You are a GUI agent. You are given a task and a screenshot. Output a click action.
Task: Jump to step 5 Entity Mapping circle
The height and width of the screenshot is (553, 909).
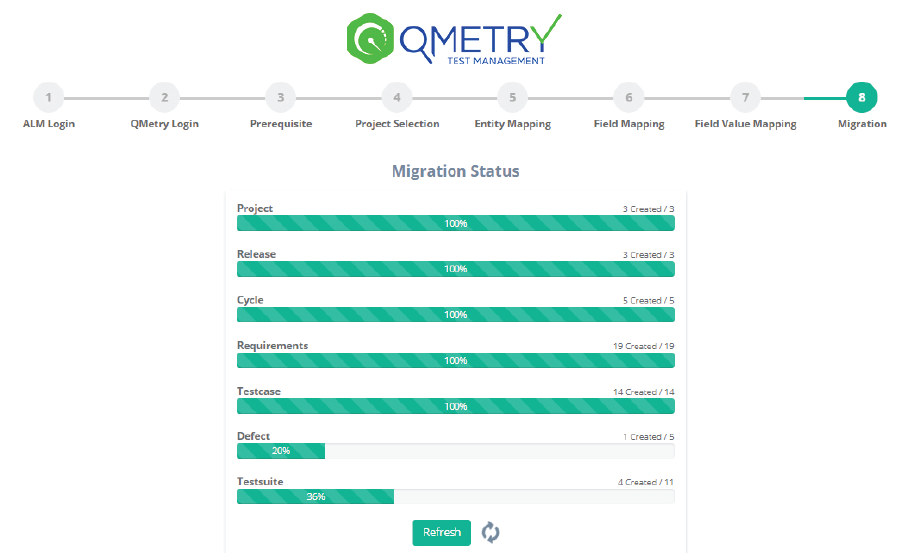click(512, 97)
